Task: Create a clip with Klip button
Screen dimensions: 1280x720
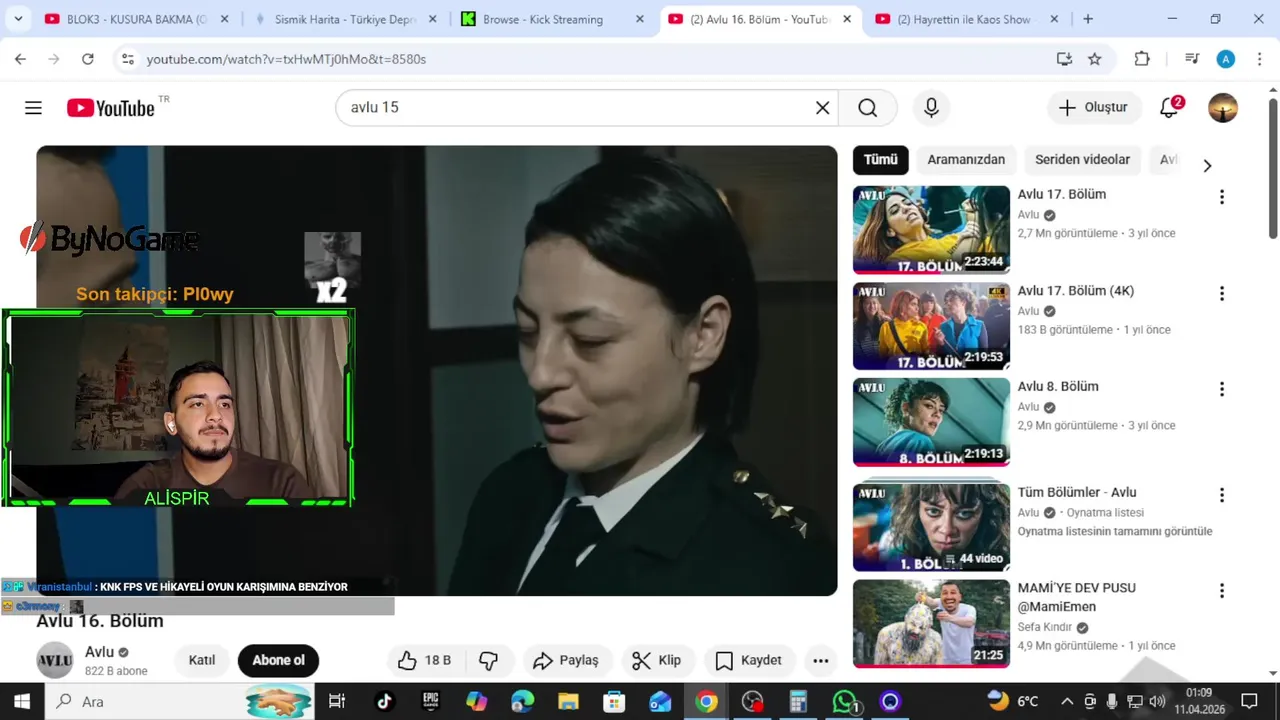Action: (657, 660)
